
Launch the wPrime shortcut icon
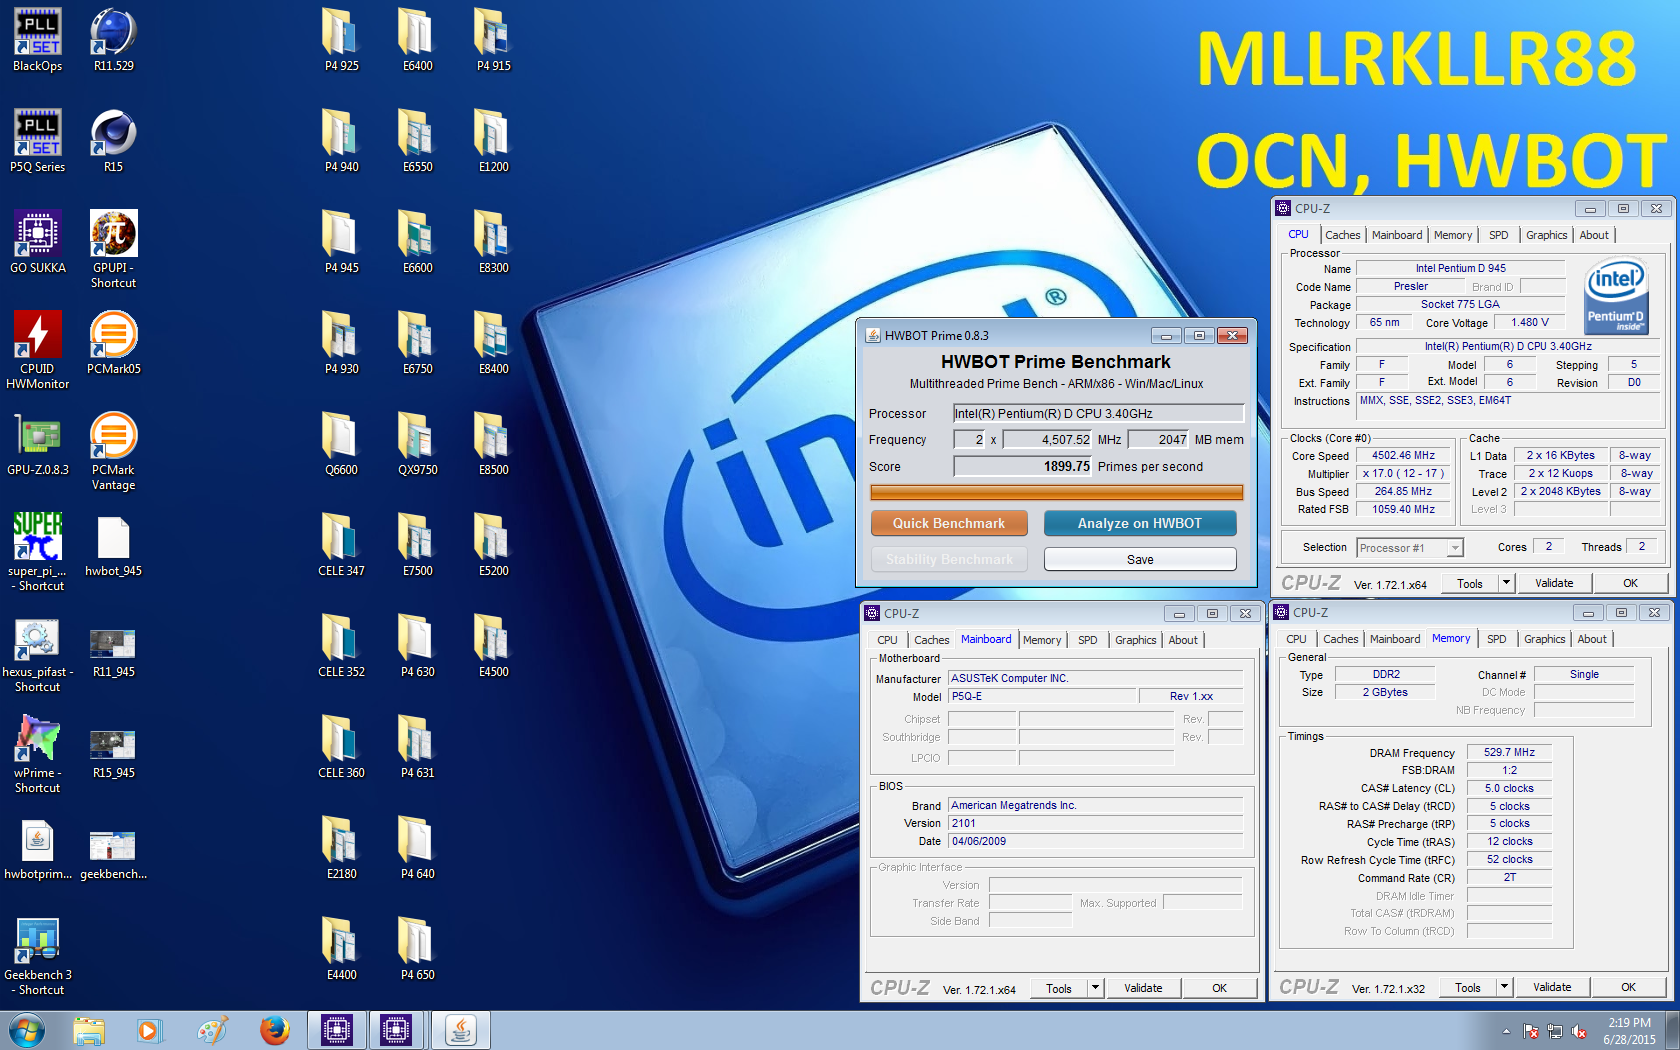(x=37, y=754)
